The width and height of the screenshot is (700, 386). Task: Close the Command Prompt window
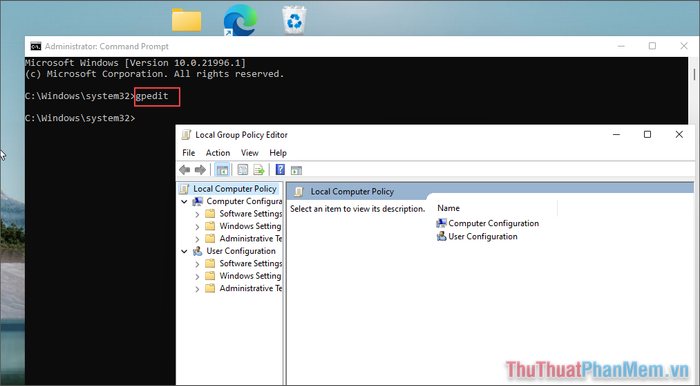[684, 46]
